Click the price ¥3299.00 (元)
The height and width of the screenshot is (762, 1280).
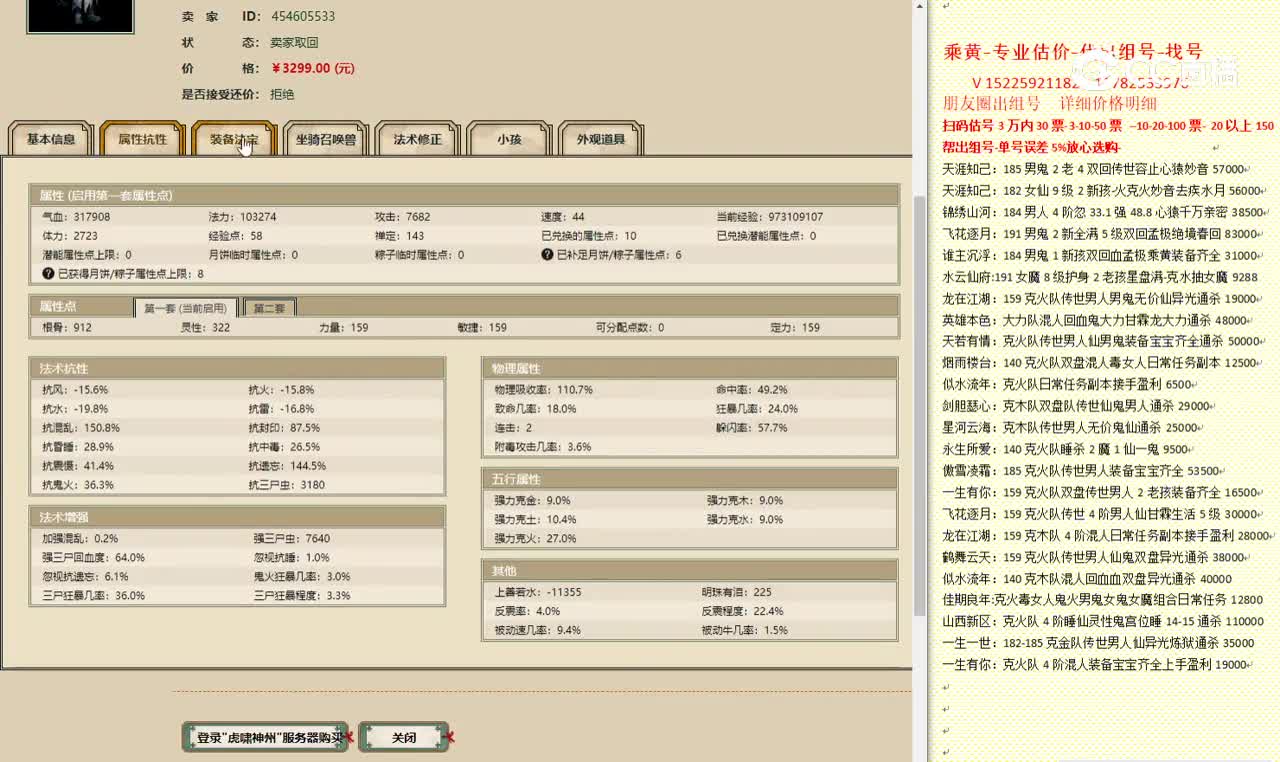[x=313, y=68]
